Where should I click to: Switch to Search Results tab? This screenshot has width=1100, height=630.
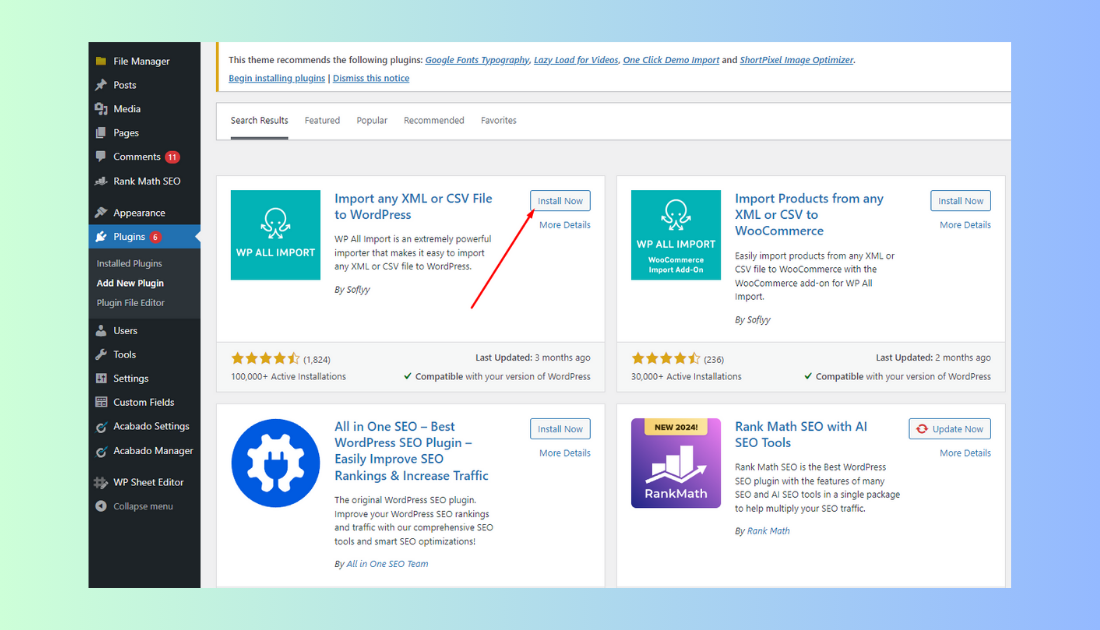pyautogui.click(x=260, y=121)
